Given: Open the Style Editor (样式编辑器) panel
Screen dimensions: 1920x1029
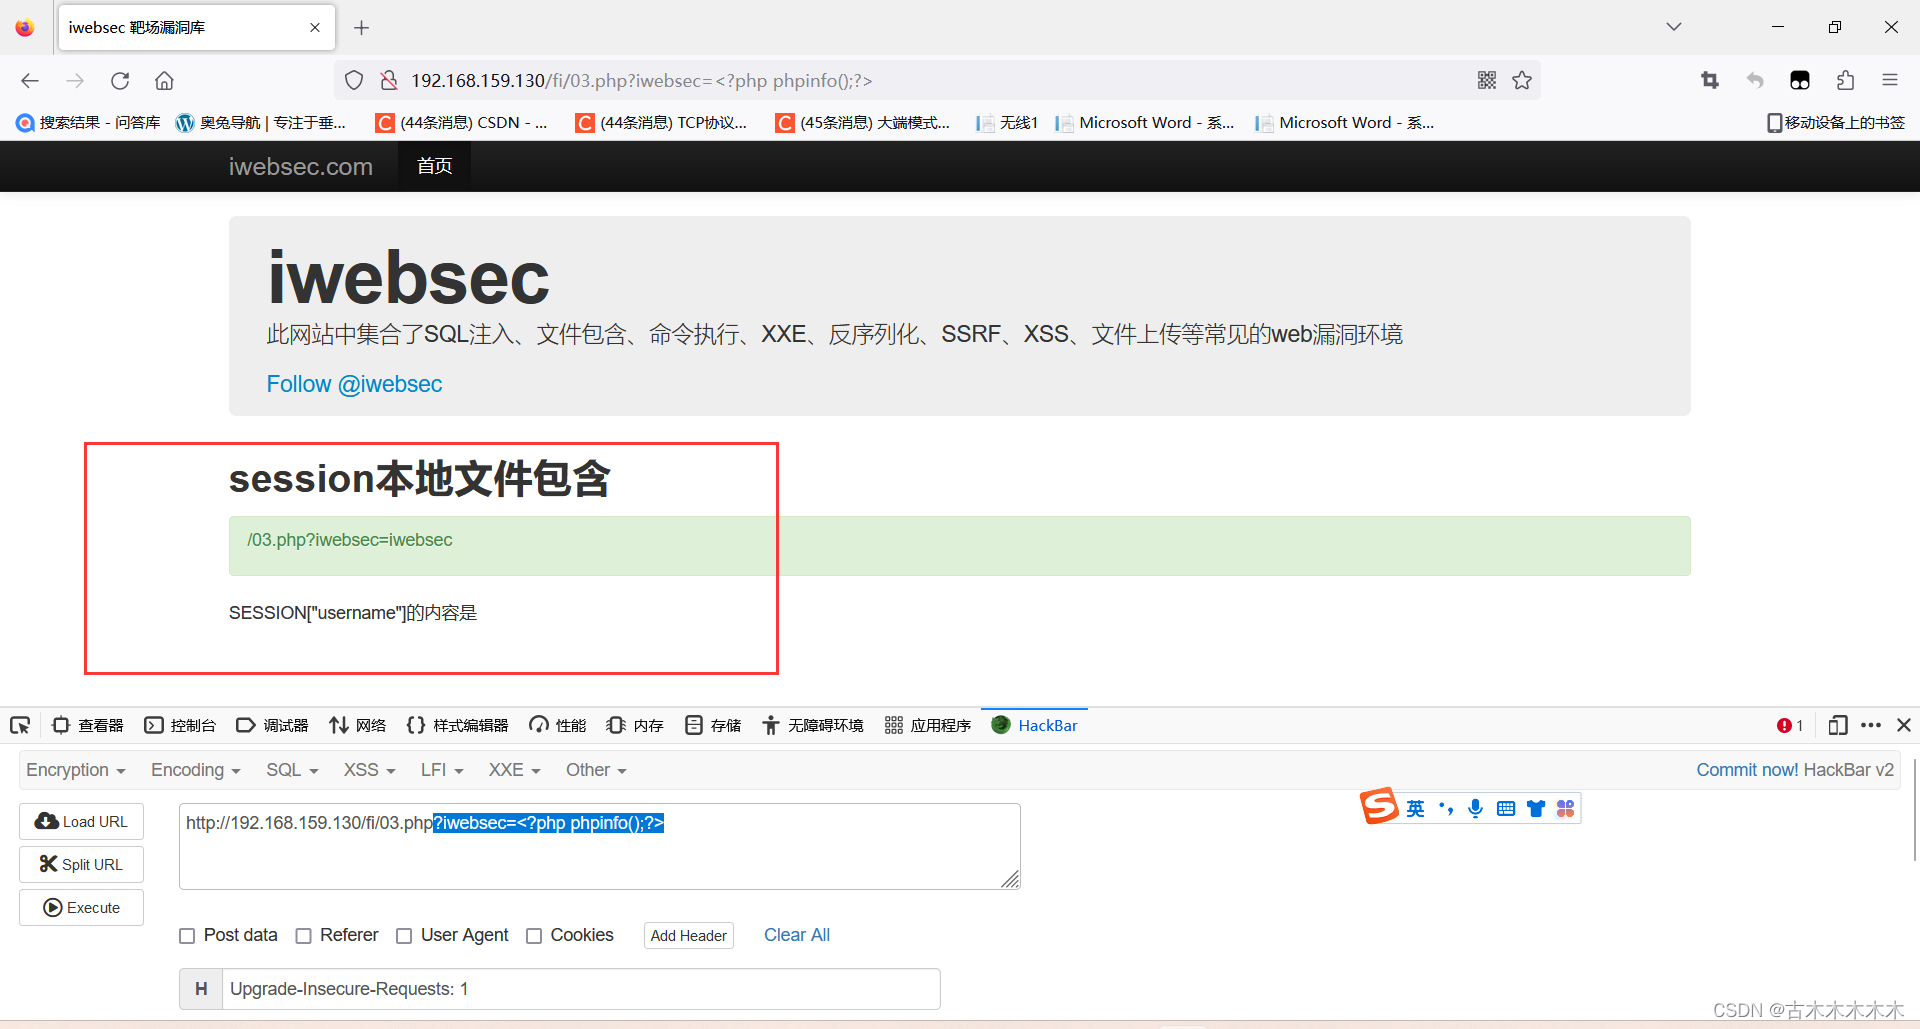Looking at the screenshot, I should point(457,725).
